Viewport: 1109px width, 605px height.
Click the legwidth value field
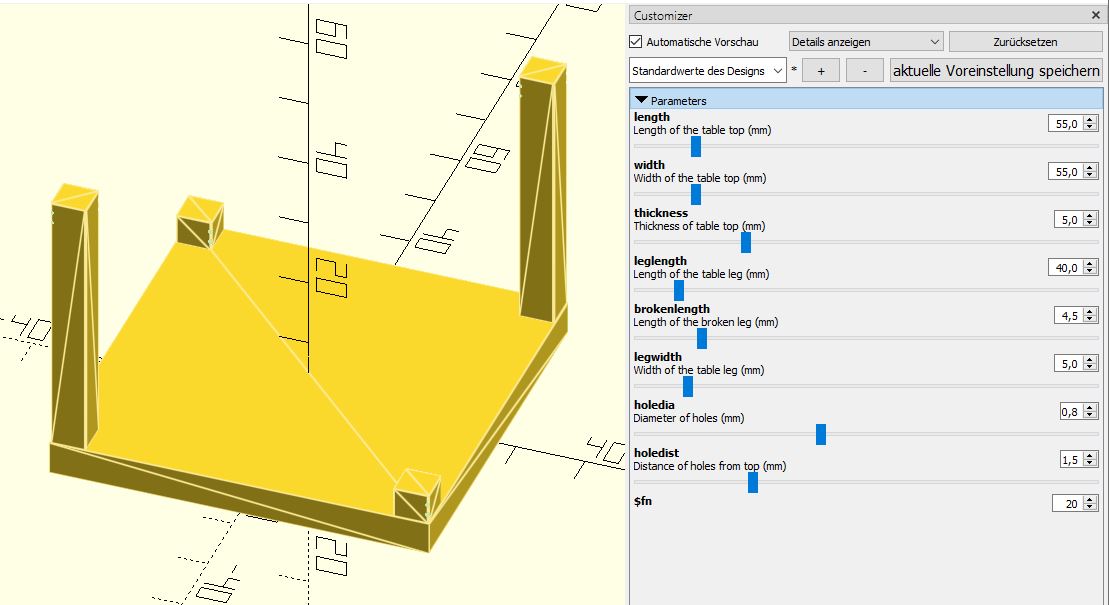[1069, 364]
